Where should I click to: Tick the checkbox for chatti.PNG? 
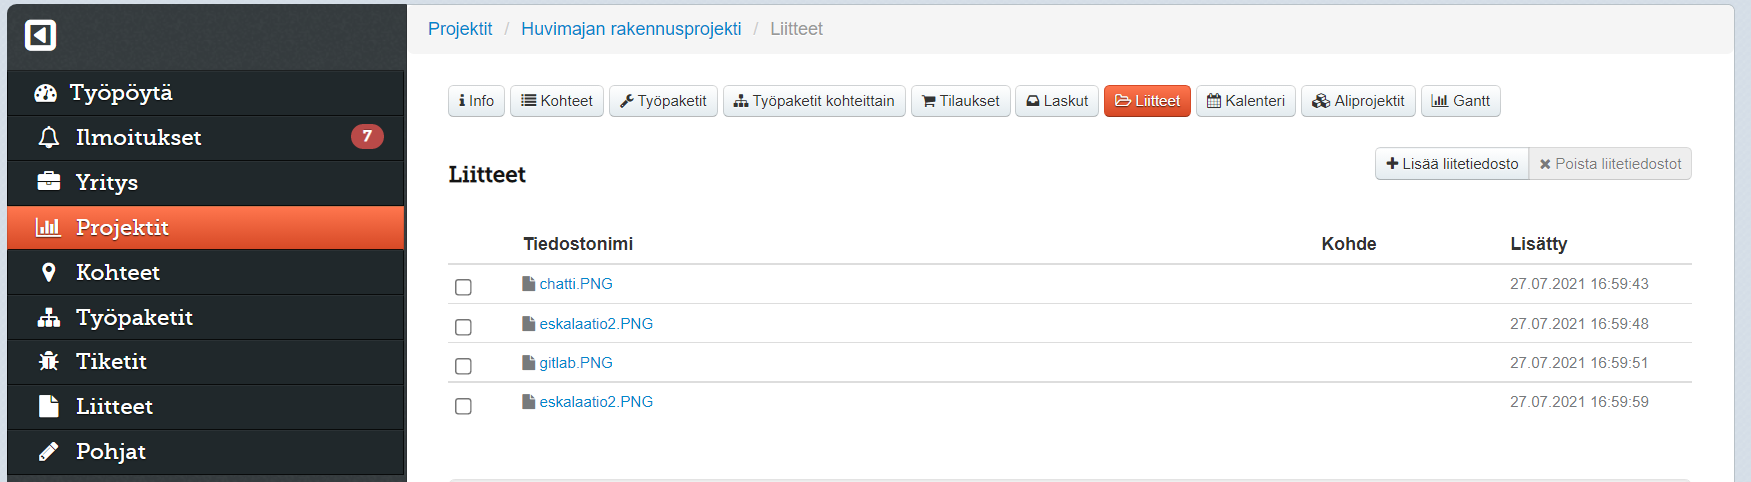pyautogui.click(x=463, y=287)
